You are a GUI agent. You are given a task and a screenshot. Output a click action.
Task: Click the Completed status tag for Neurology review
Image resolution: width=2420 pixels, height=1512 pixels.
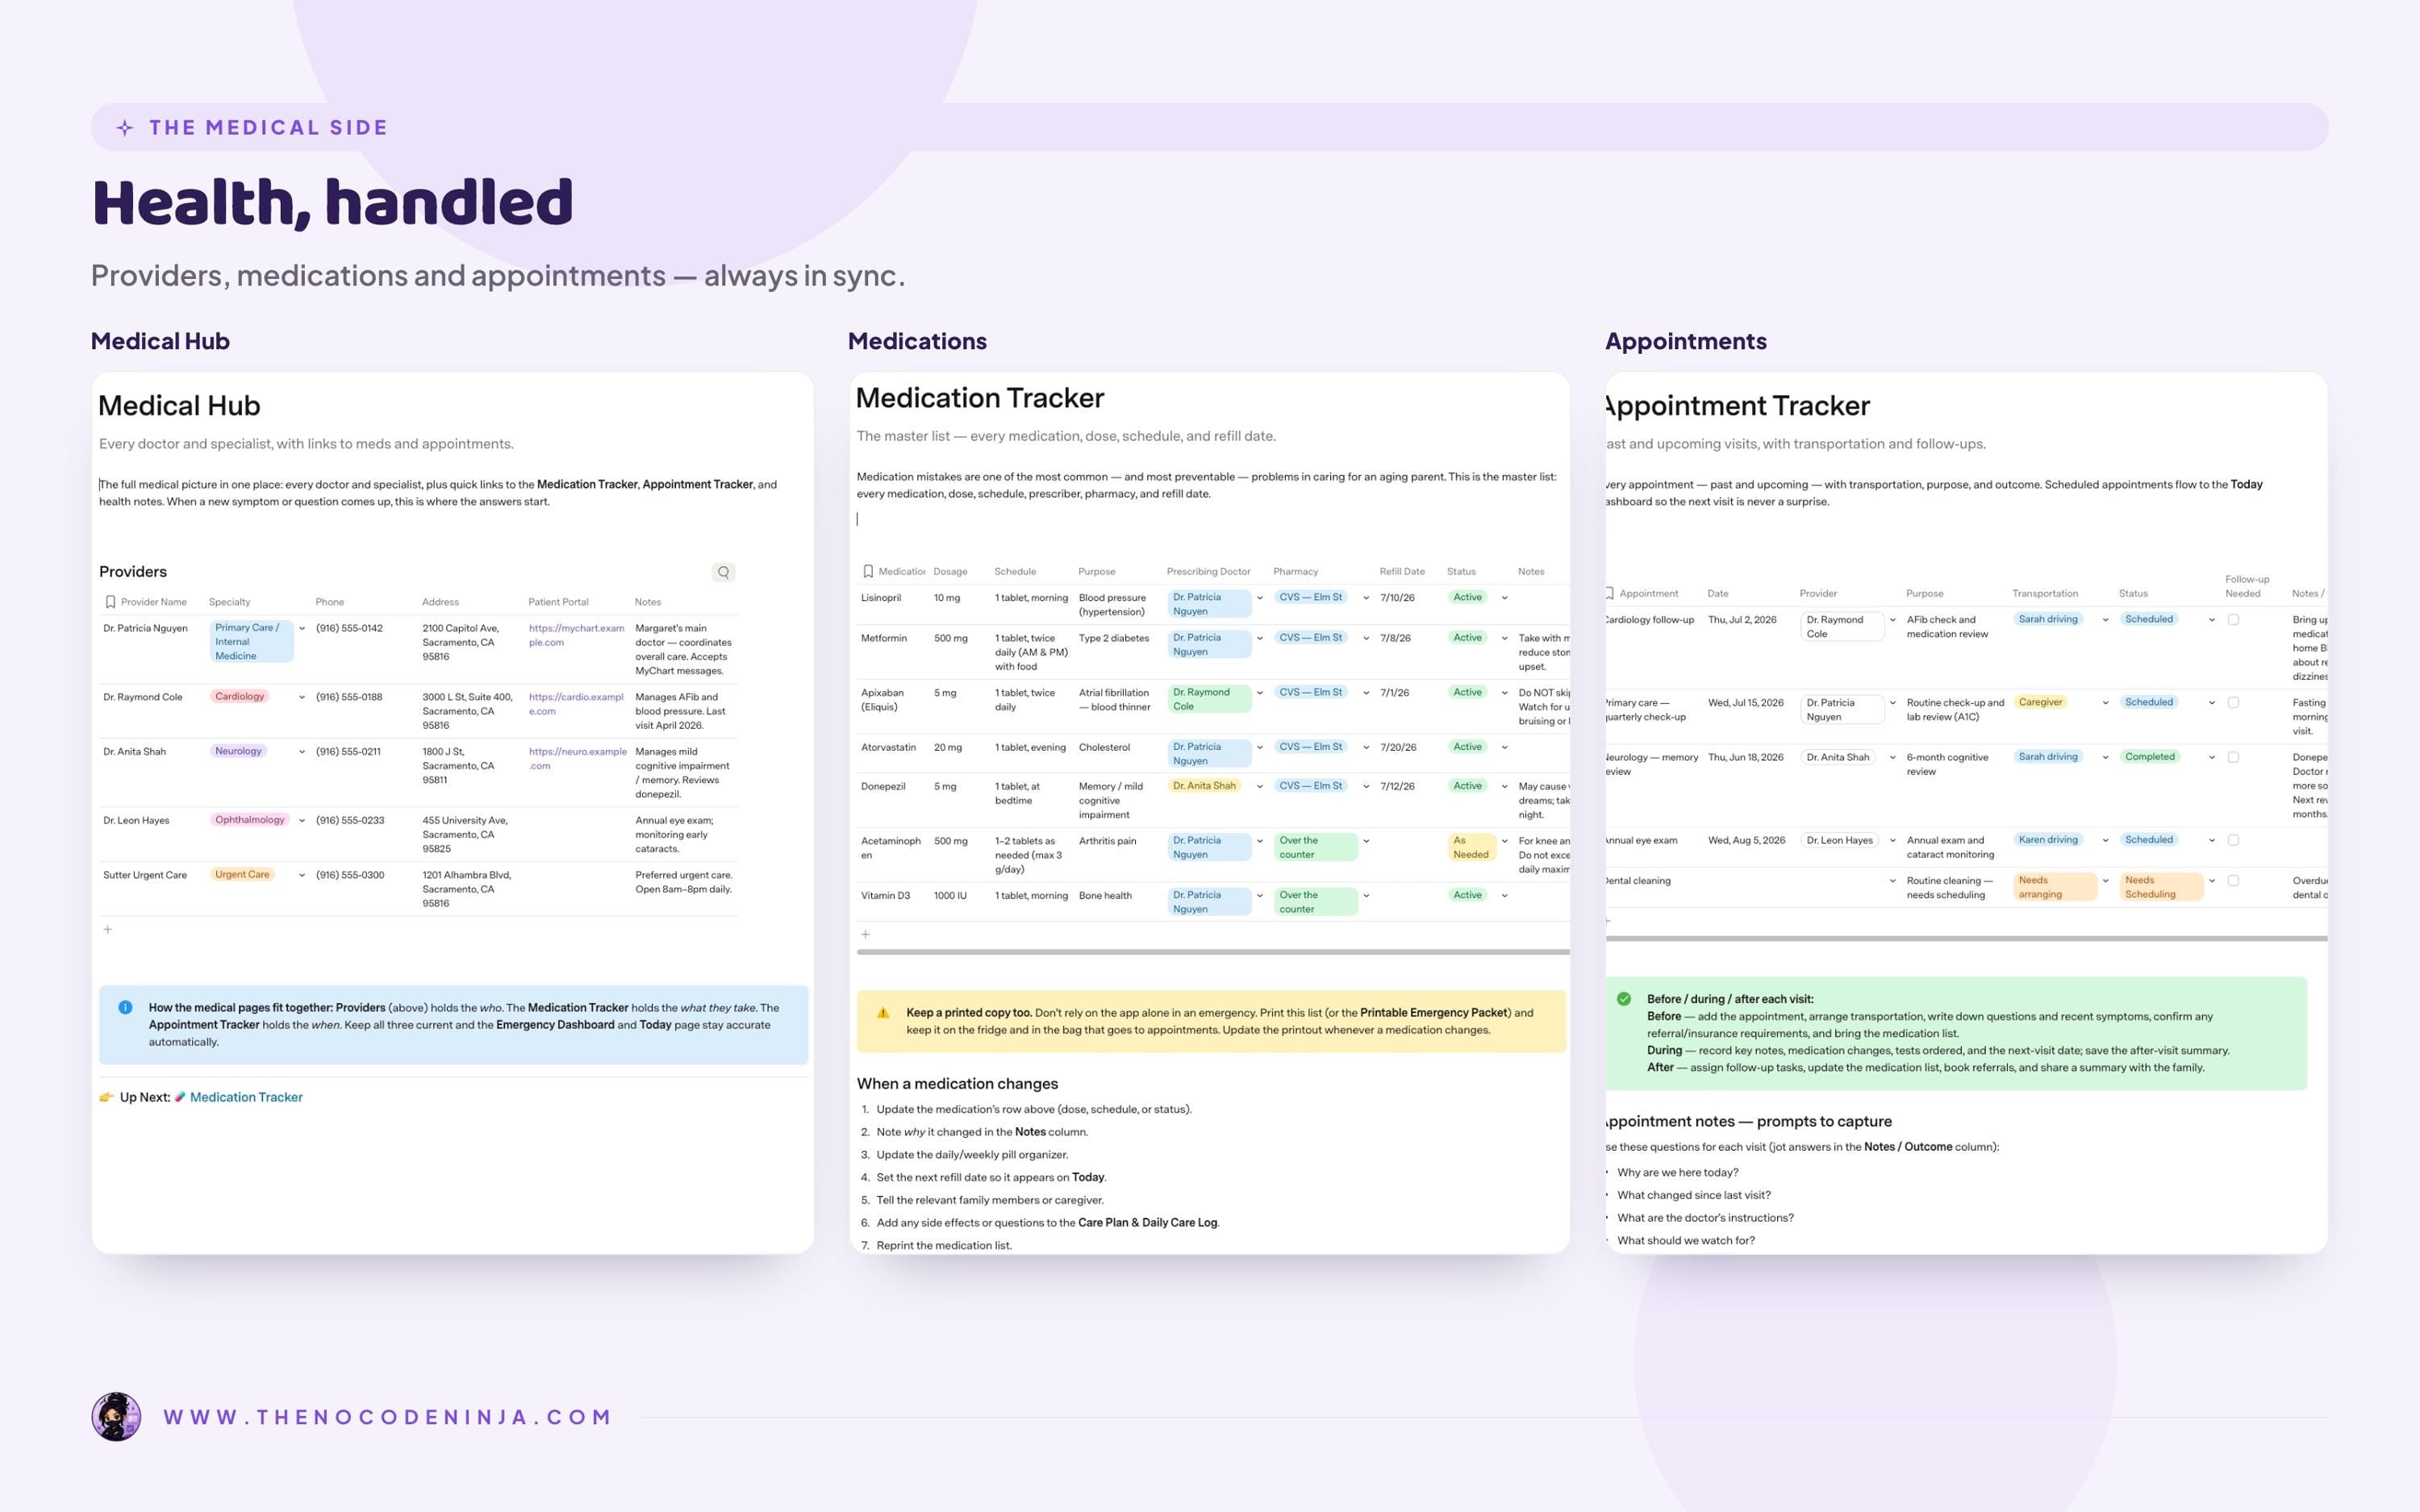point(2149,757)
